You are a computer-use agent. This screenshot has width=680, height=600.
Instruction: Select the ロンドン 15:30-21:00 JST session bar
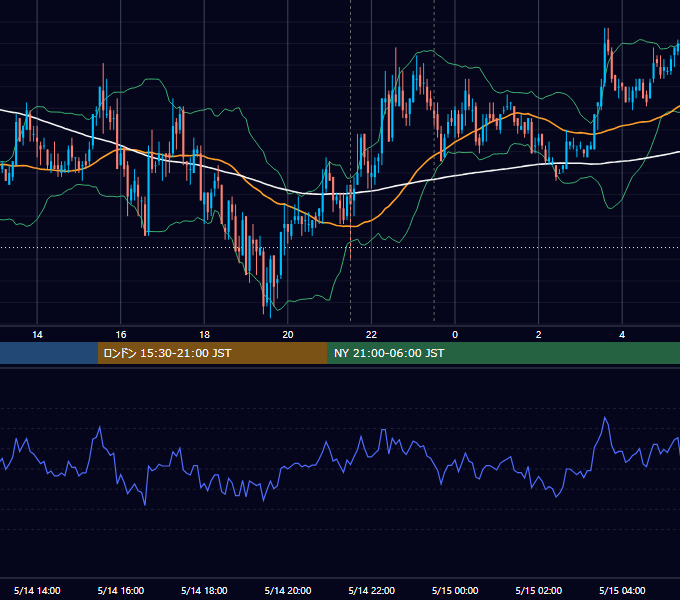point(212,353)
